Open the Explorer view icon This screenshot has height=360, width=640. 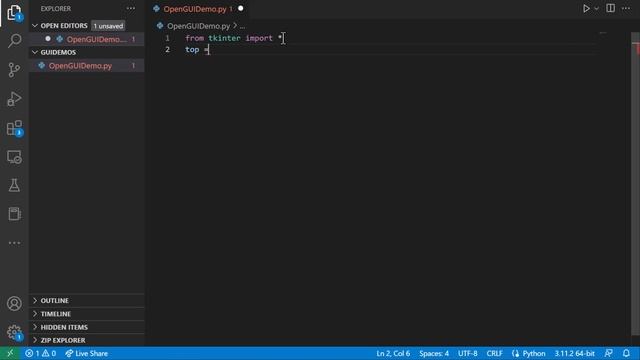(14, 13)
